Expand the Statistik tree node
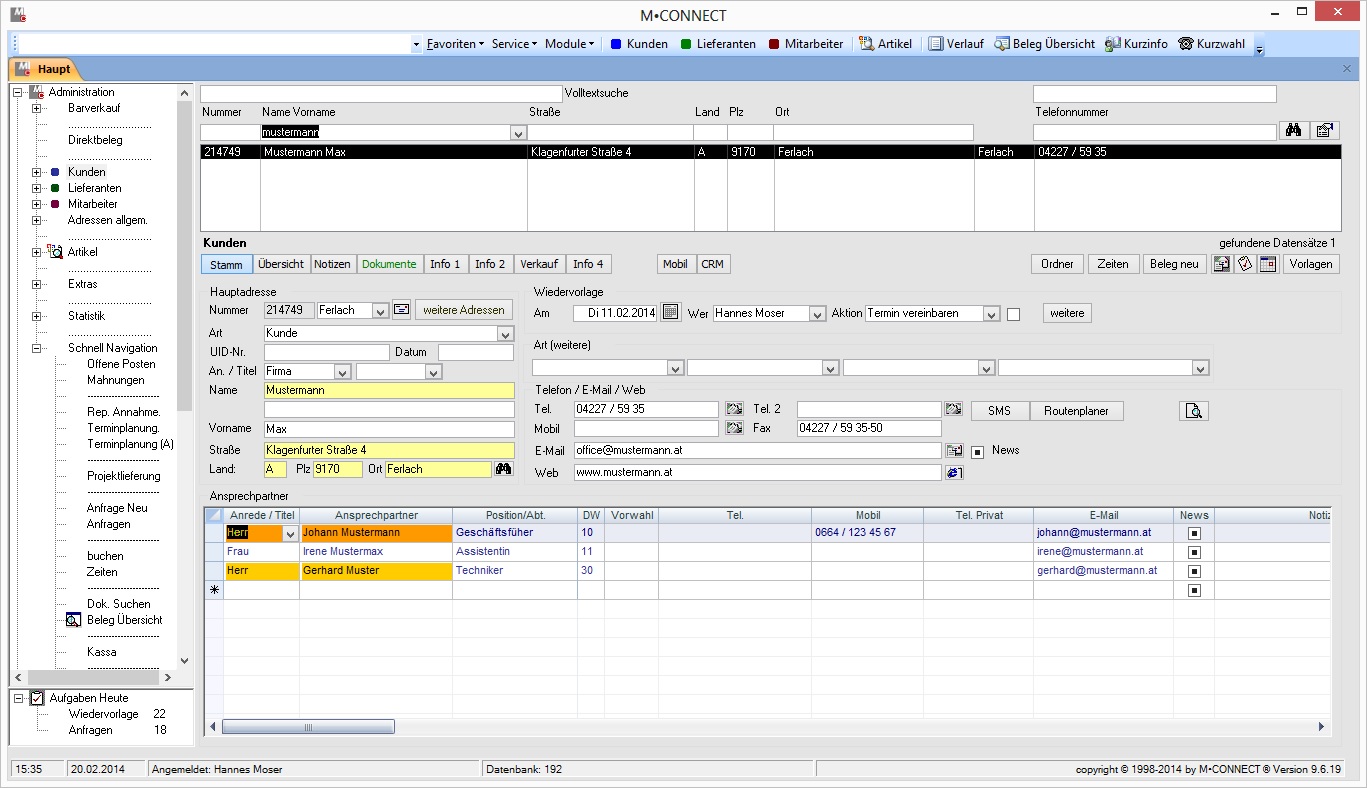Image resolution: width=1367 pixels, height=788 pixels. 37,316
